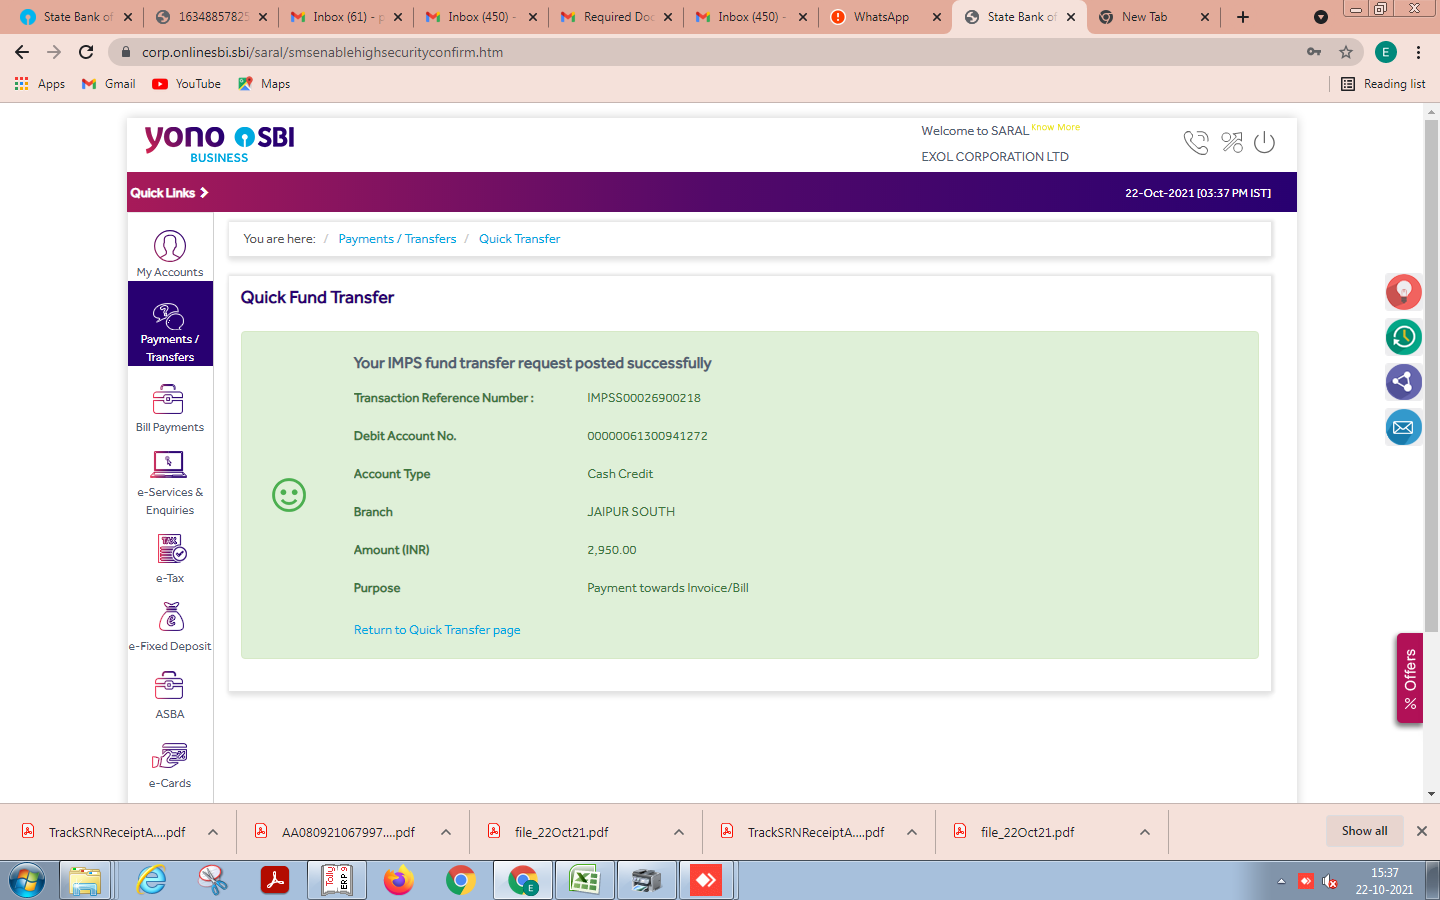
Task: Expand the Quick Links menu
Action: (169, 193)
